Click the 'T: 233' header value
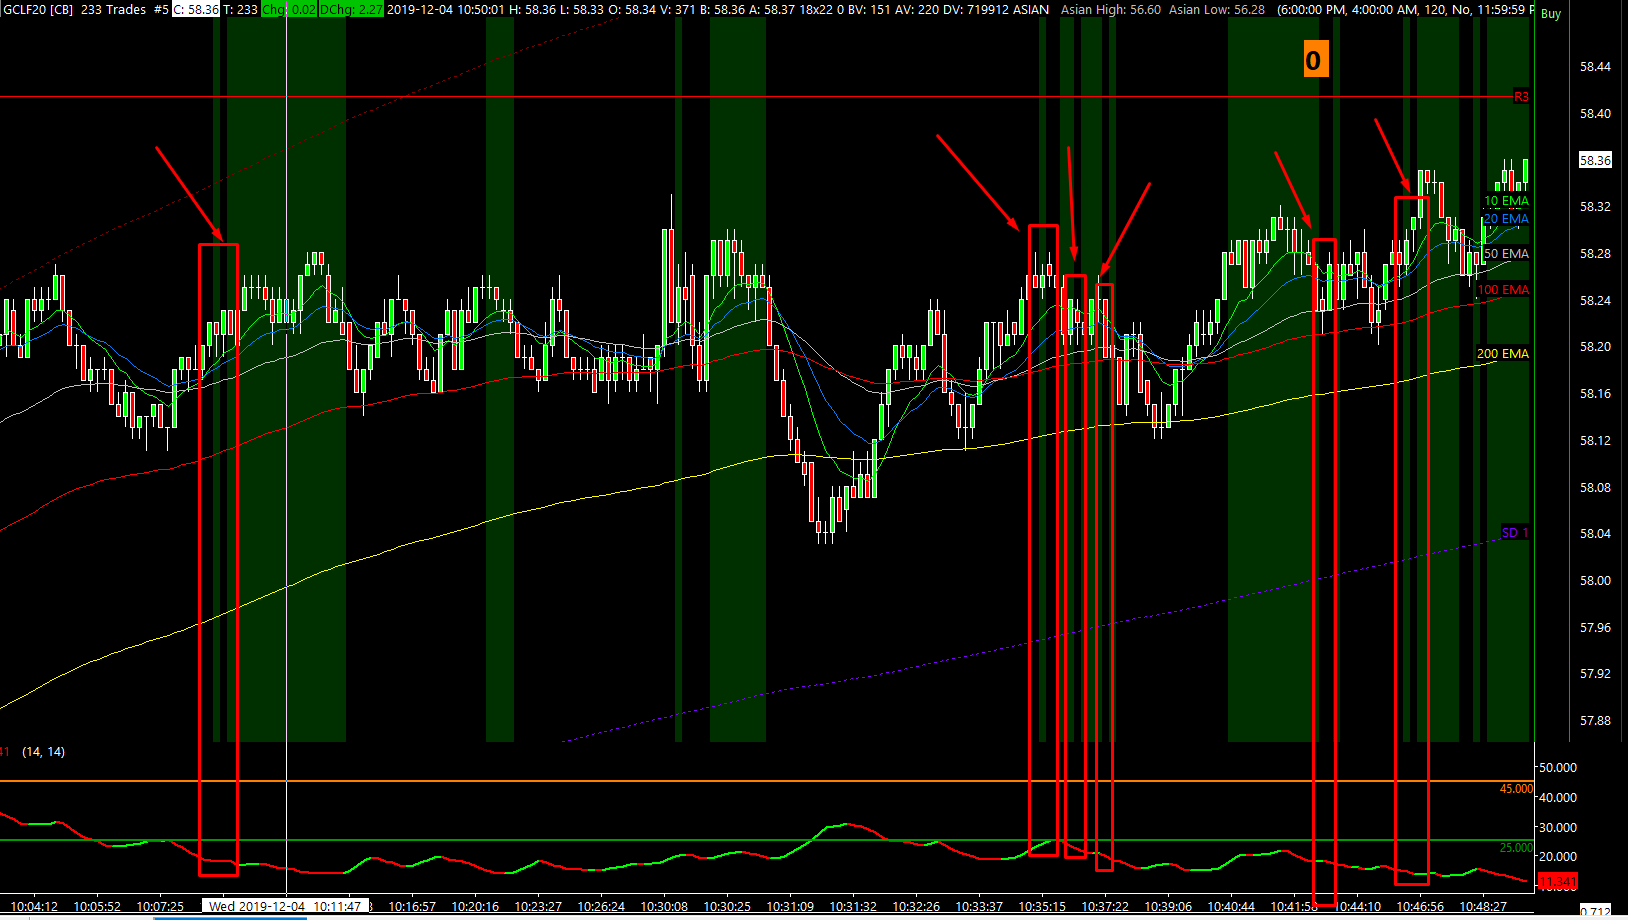The width and height of the screenshot is (1628, 920). point(240,9)
